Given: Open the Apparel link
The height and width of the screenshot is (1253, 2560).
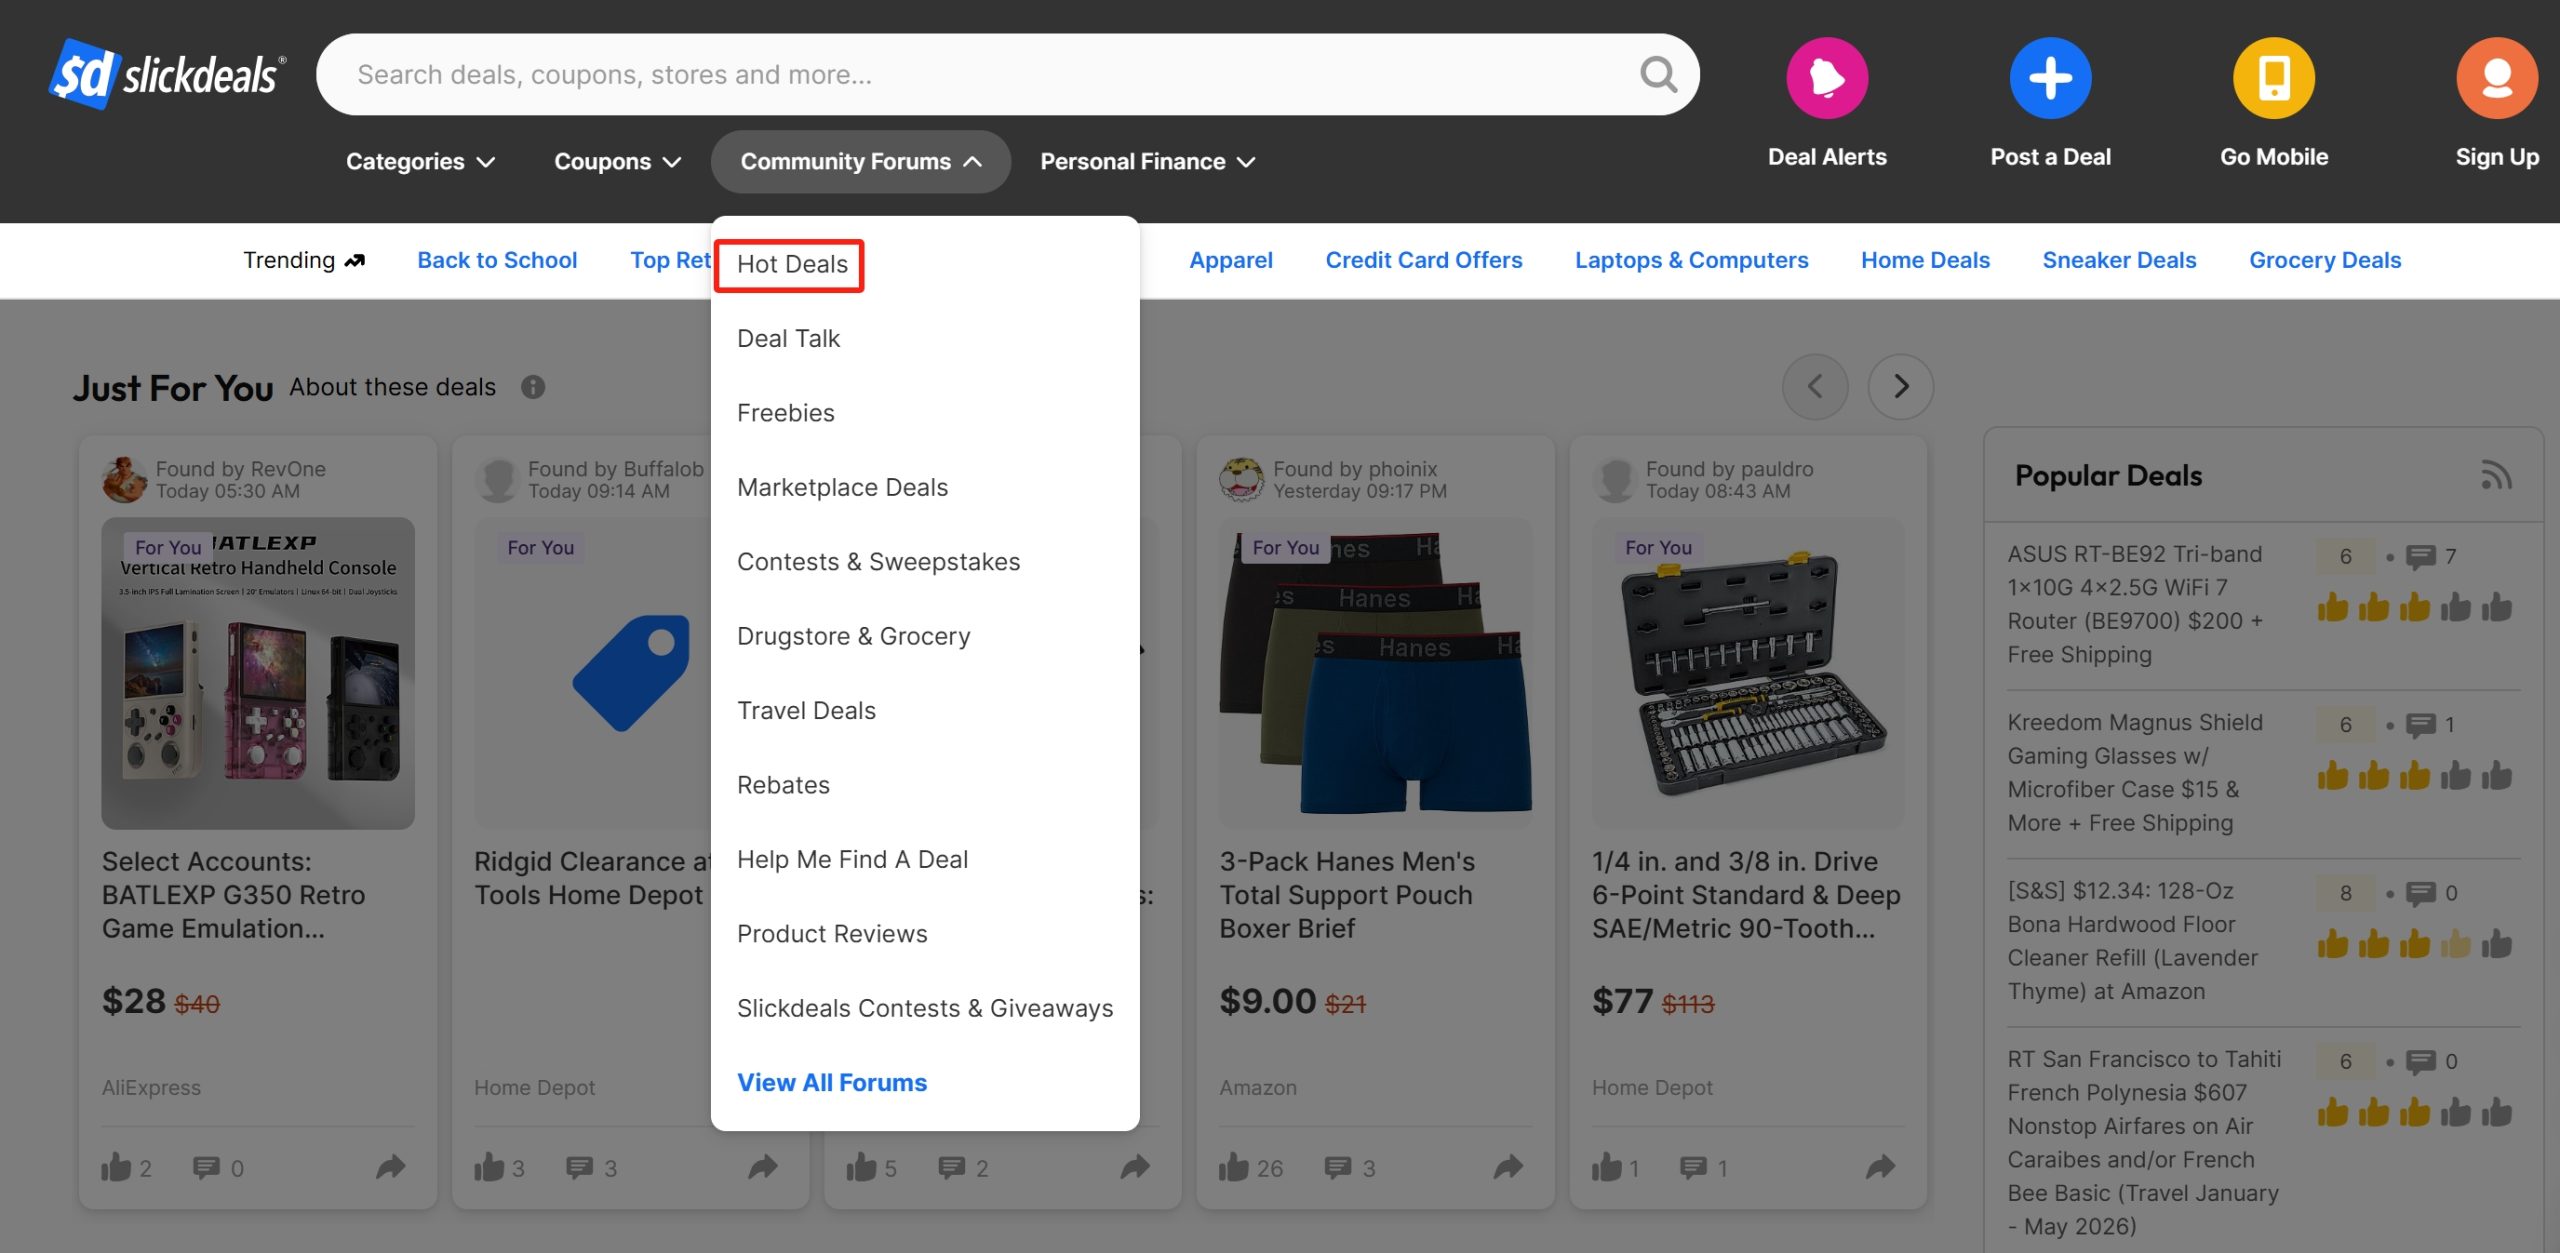Looking at the screenshot, I should (1231, 260).
